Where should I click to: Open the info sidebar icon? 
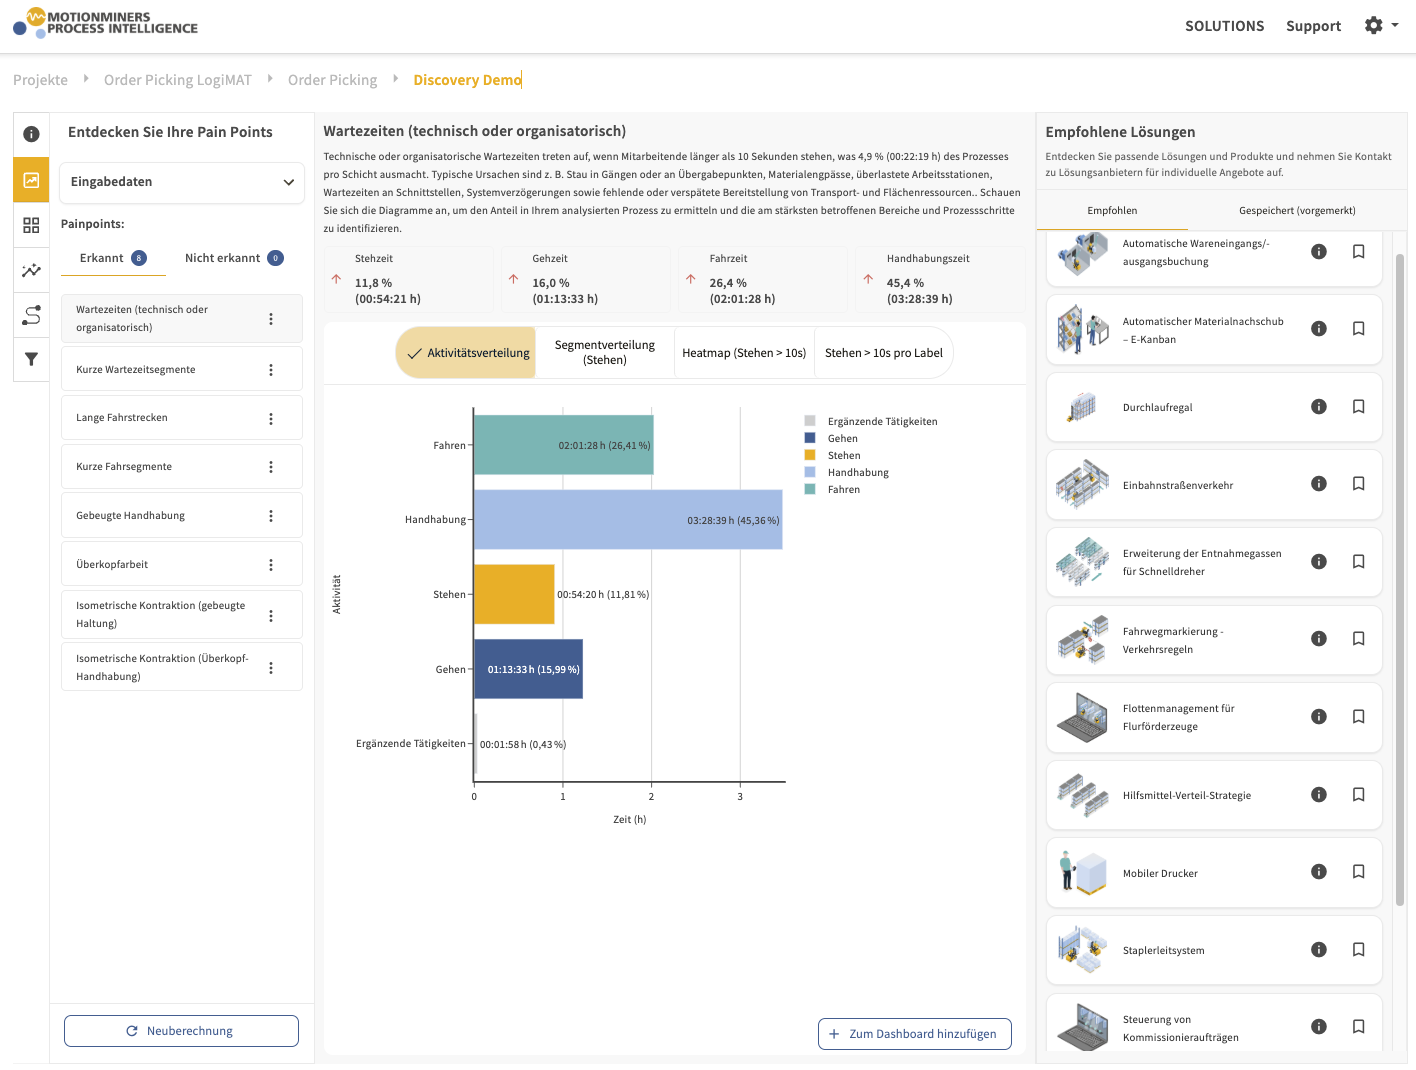[x=31, y=134]
